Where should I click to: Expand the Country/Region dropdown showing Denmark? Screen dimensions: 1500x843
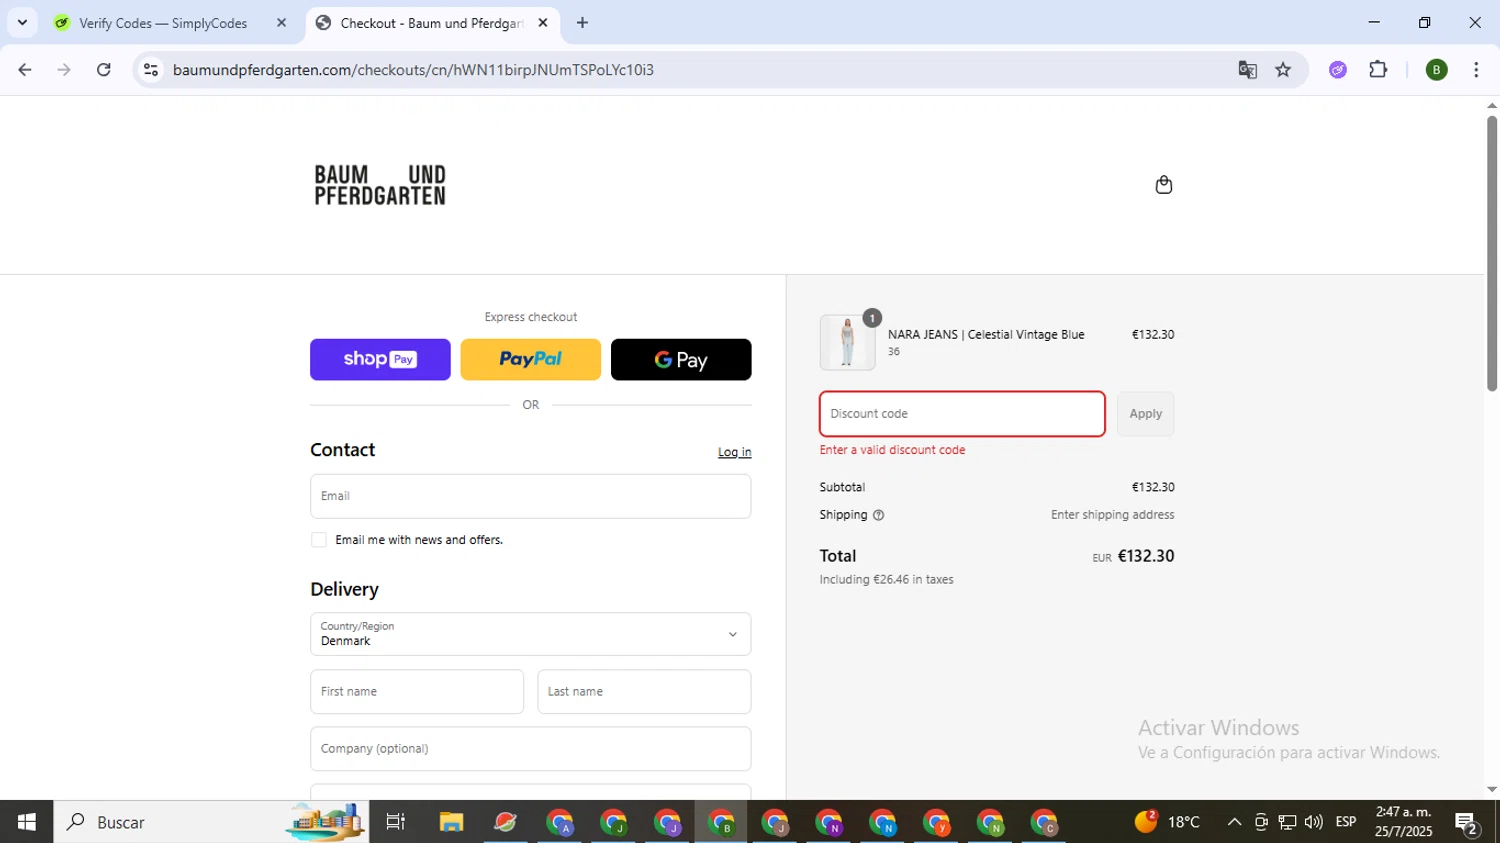[530, 634]
